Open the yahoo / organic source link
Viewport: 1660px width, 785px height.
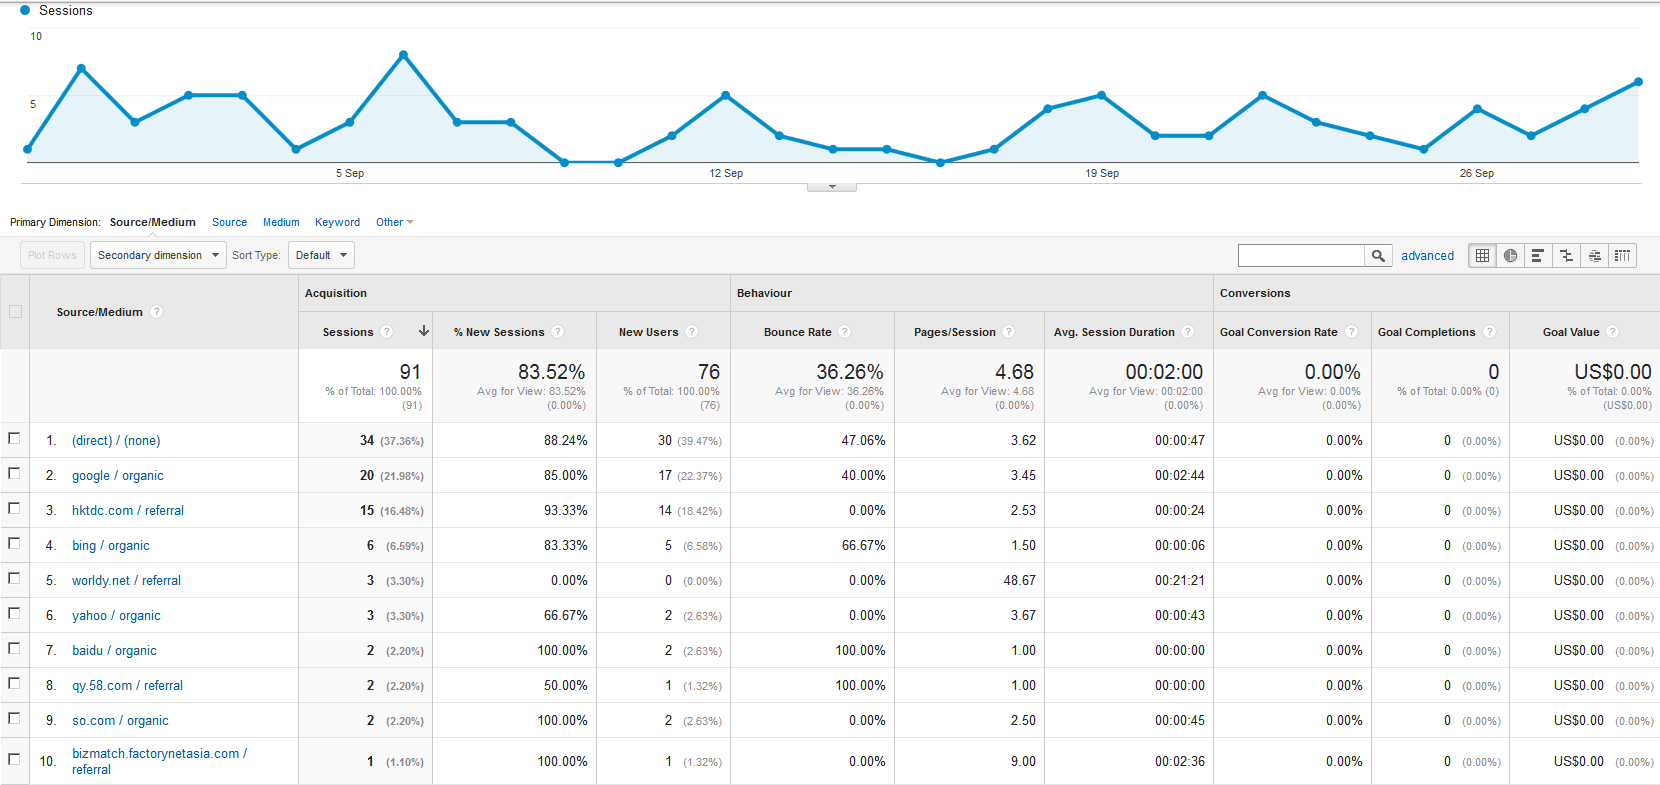coord(116,615)
